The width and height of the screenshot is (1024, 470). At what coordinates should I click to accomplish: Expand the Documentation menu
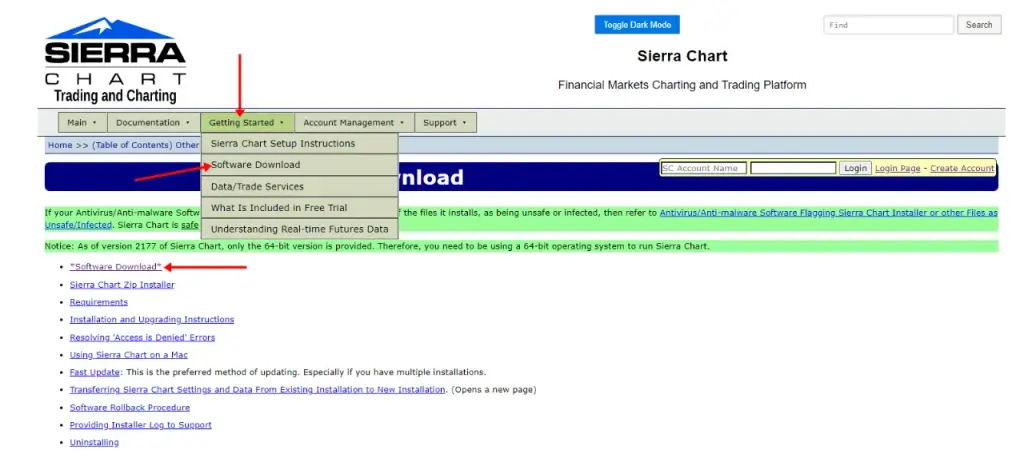click(x=153, y=123)
